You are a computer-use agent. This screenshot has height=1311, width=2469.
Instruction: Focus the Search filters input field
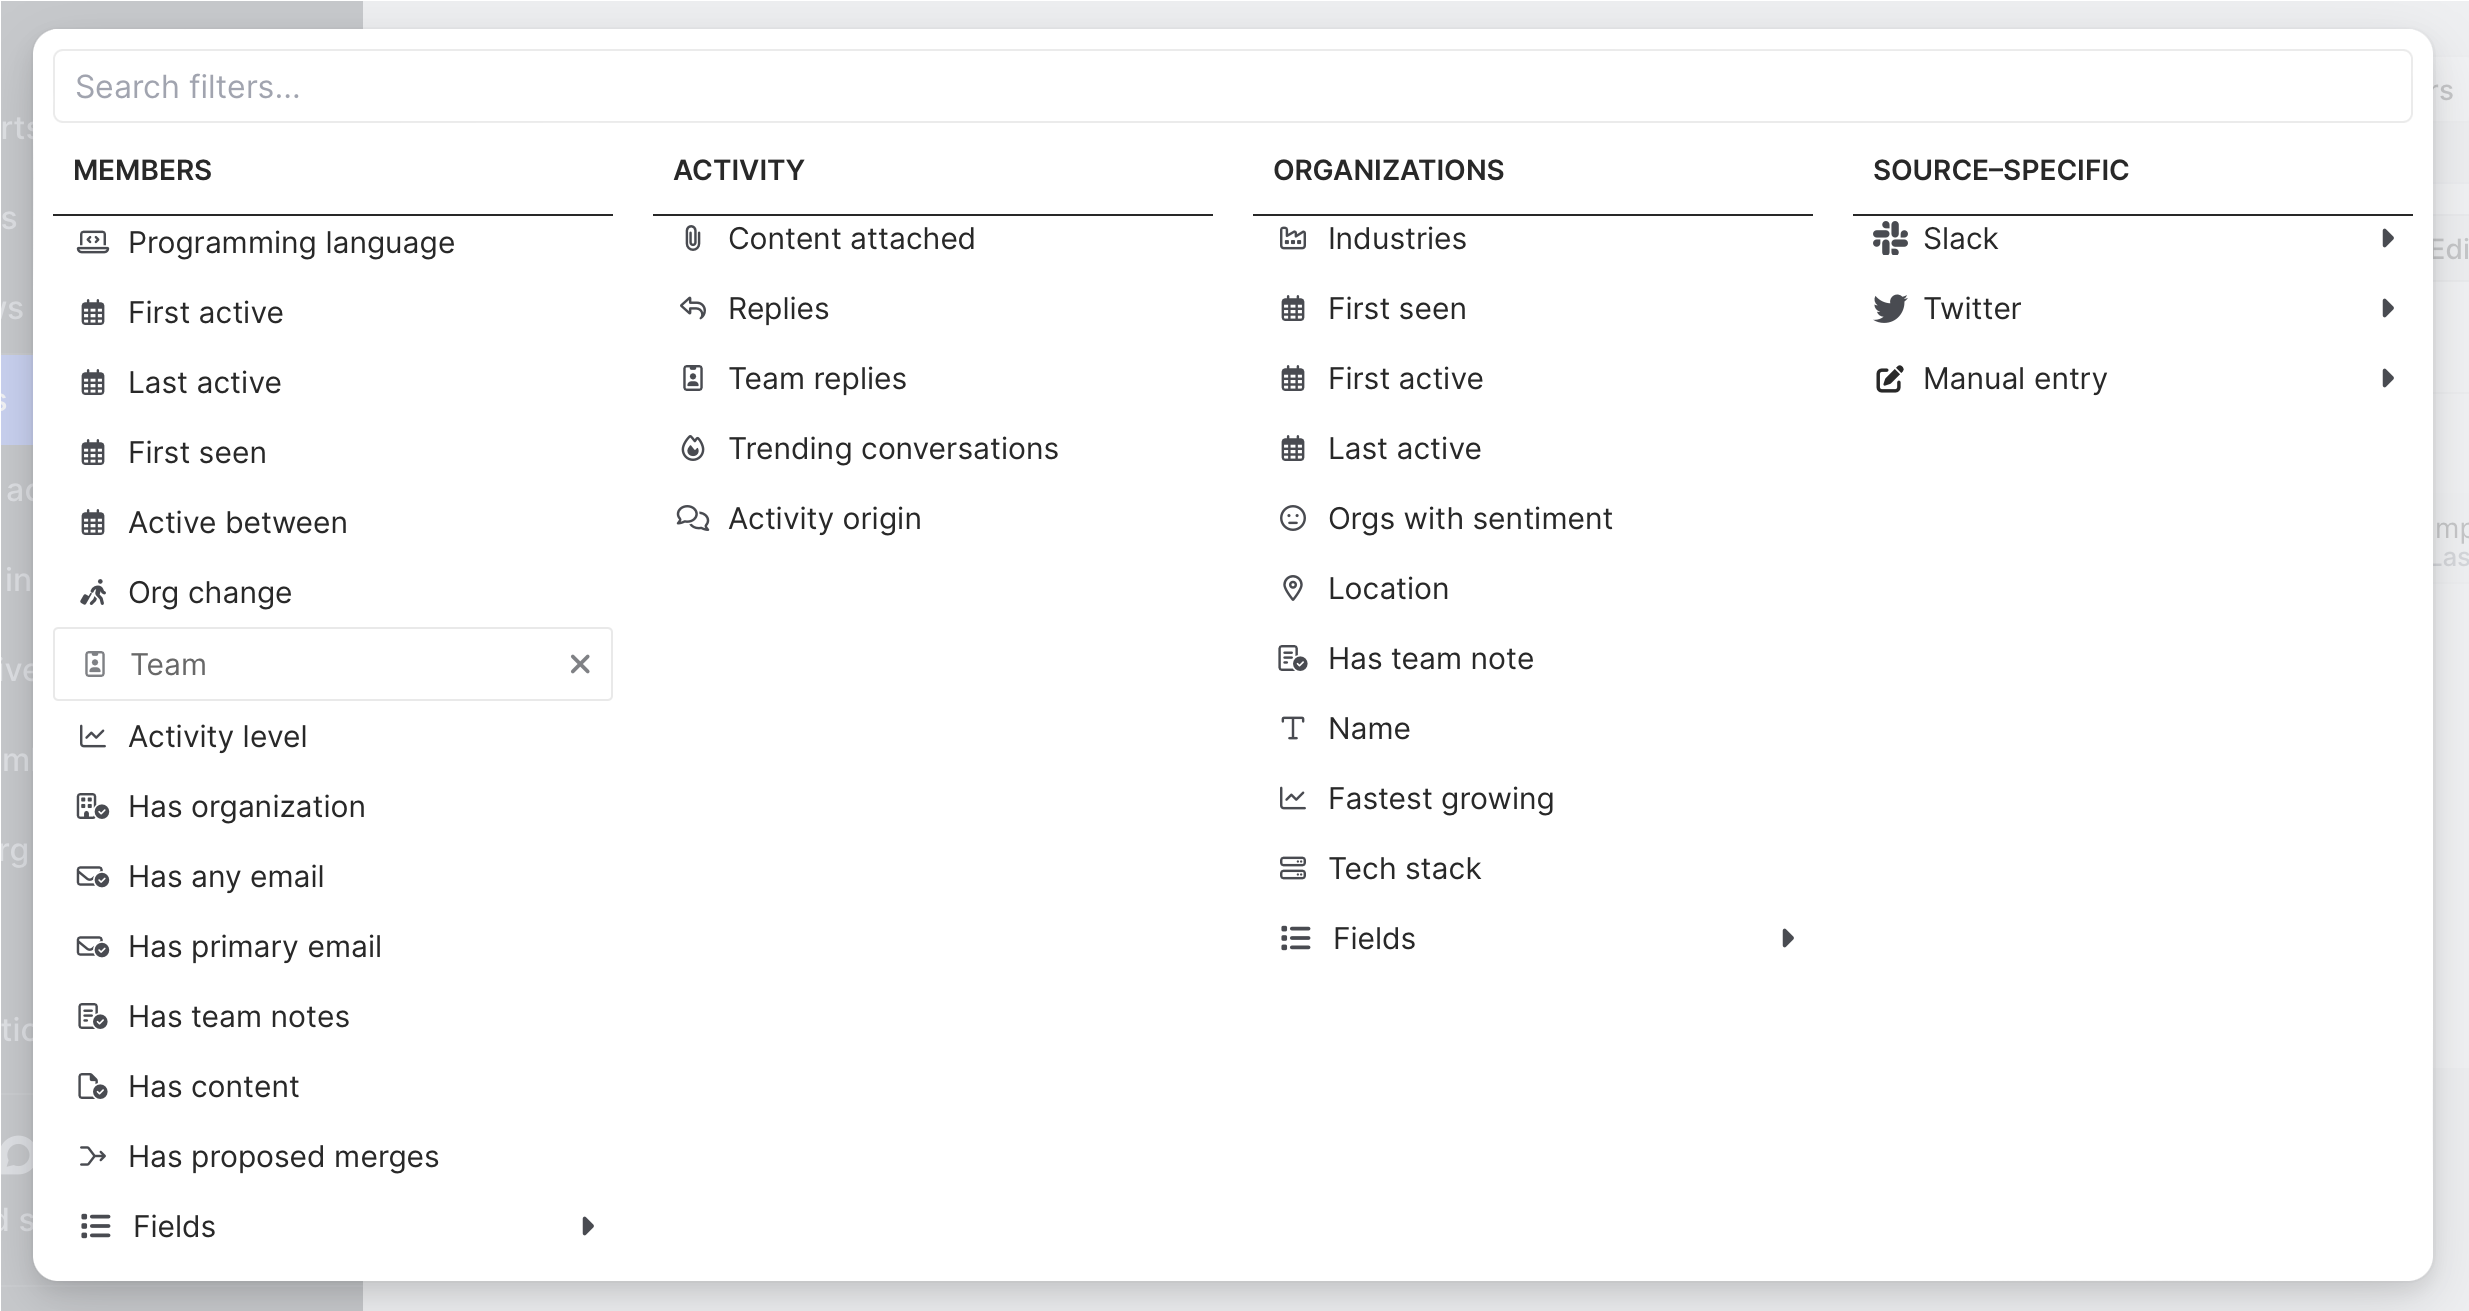coord(1232,87)
